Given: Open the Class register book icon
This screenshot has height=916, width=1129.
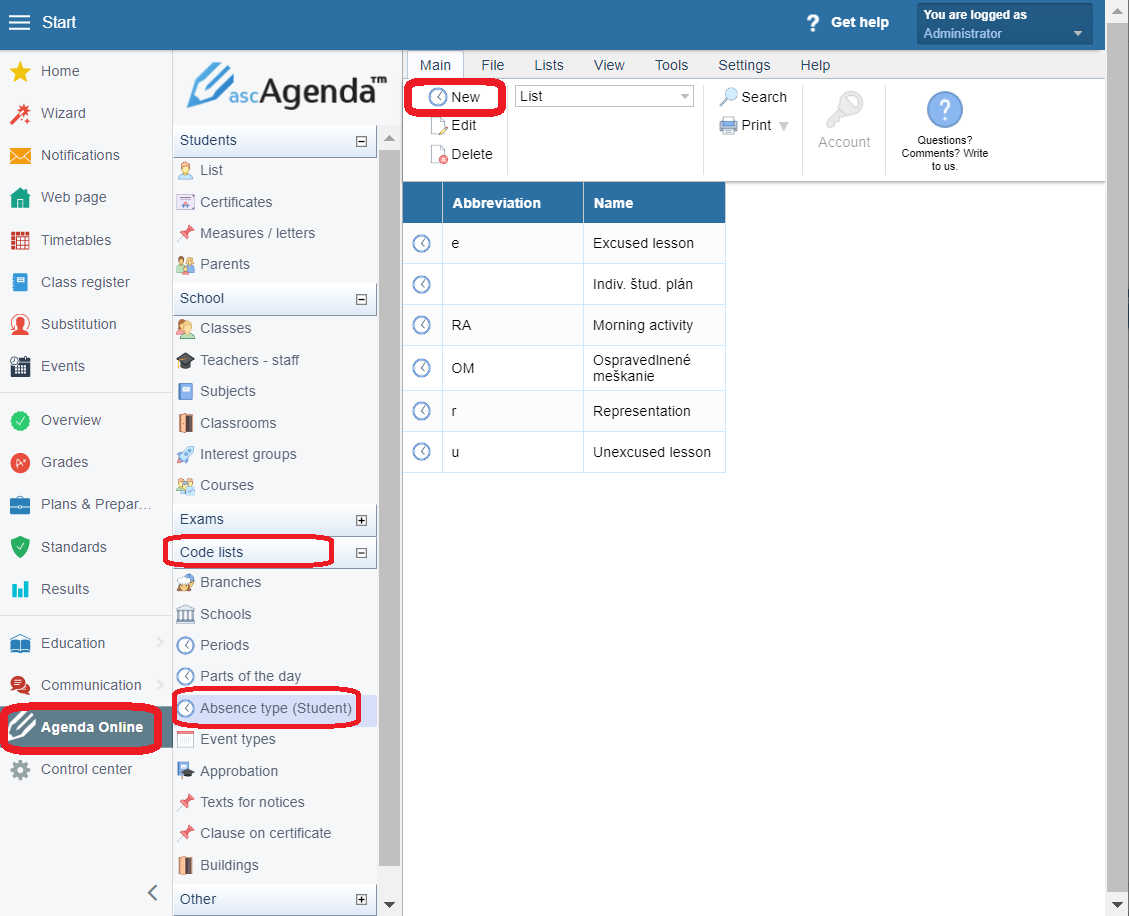Looking at the screenshot, I should pos(20,282).
